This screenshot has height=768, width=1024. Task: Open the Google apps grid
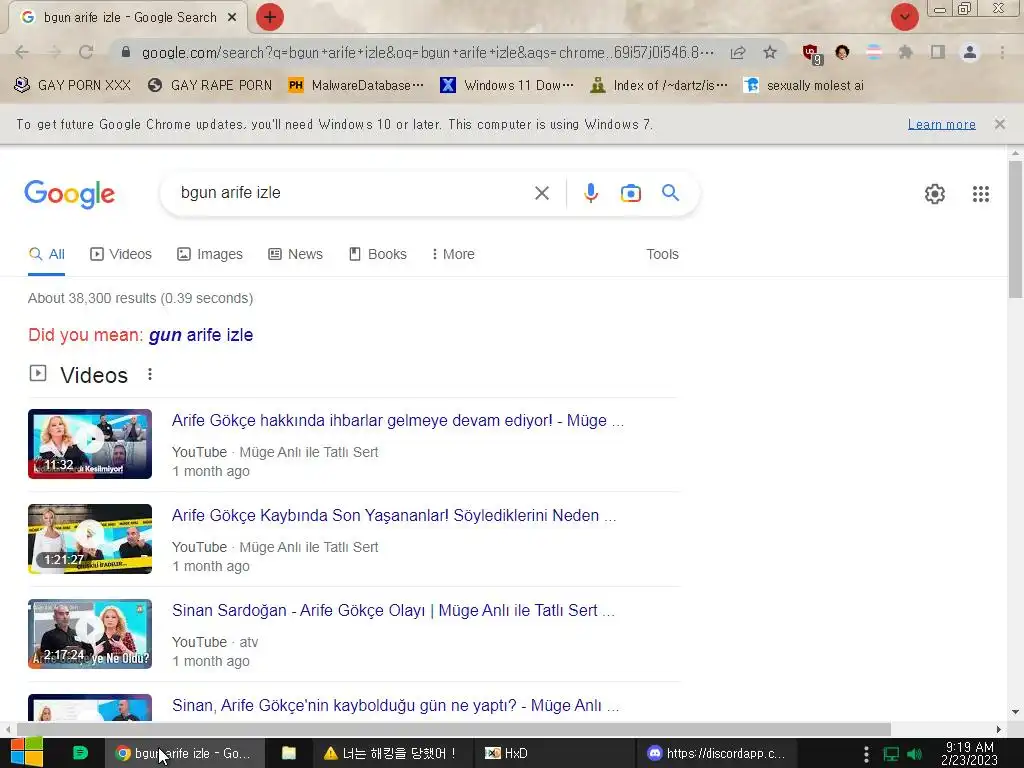(x=980, y=193)
